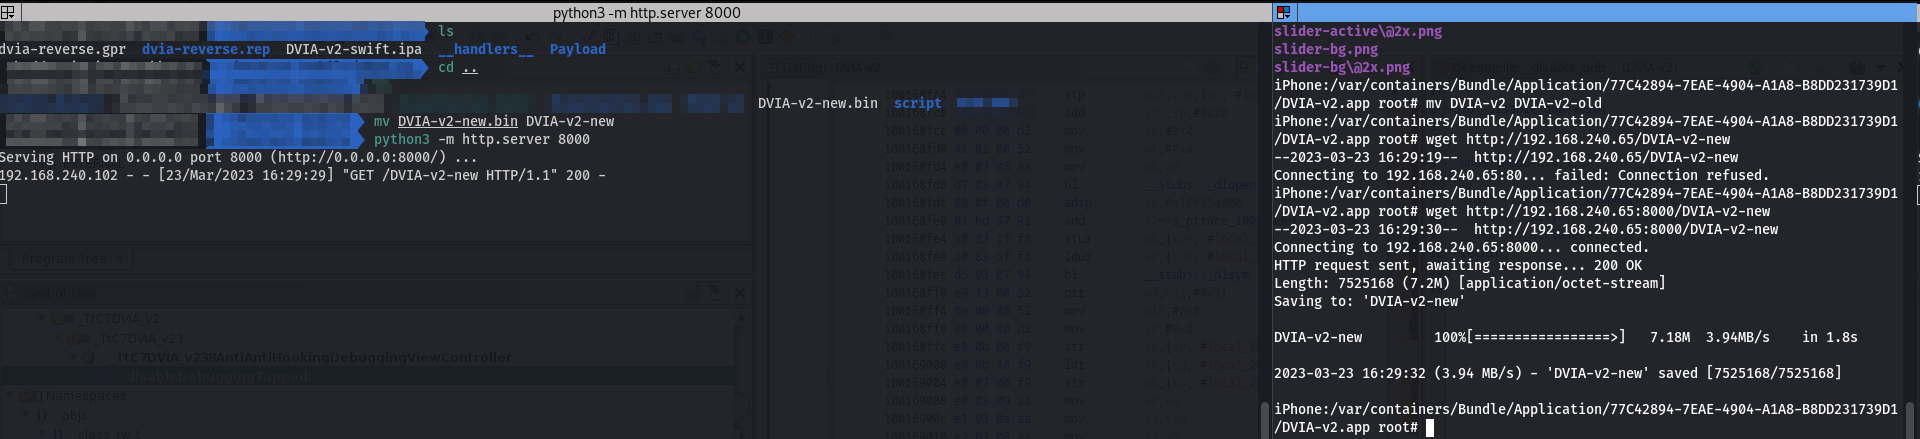Image resolution: width=1920 pixels, height=439 pixels.
Task: Click the terminal icon in the right pane title bar
Action: click(1284, 12)
